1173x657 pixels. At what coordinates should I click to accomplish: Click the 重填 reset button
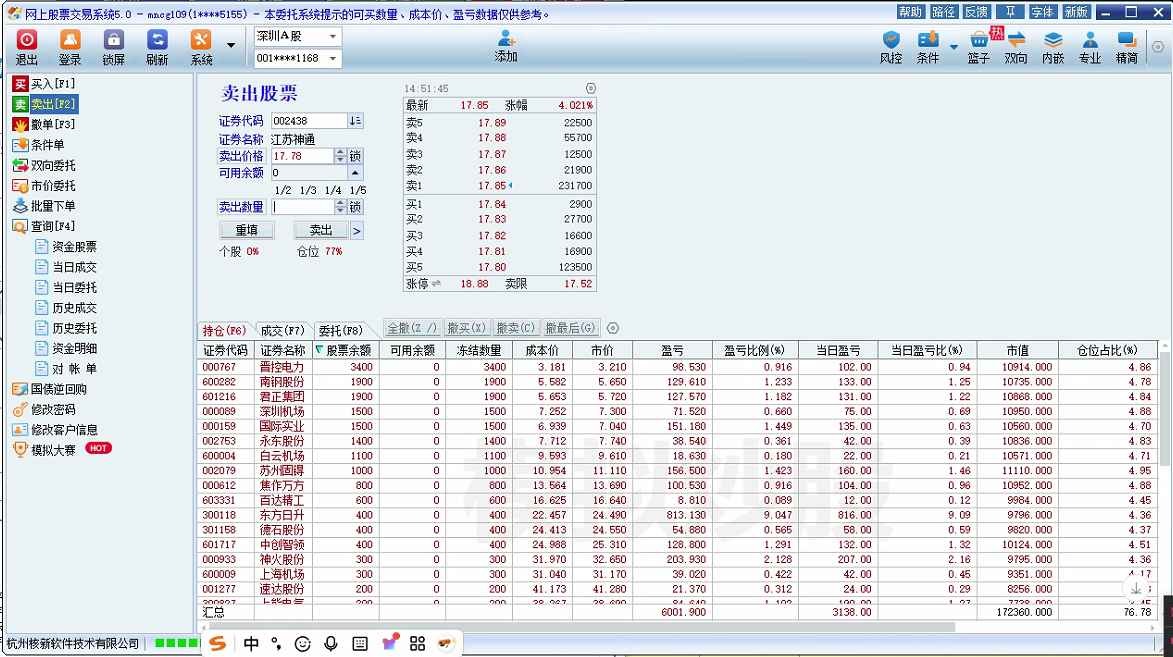pos(246,230)
